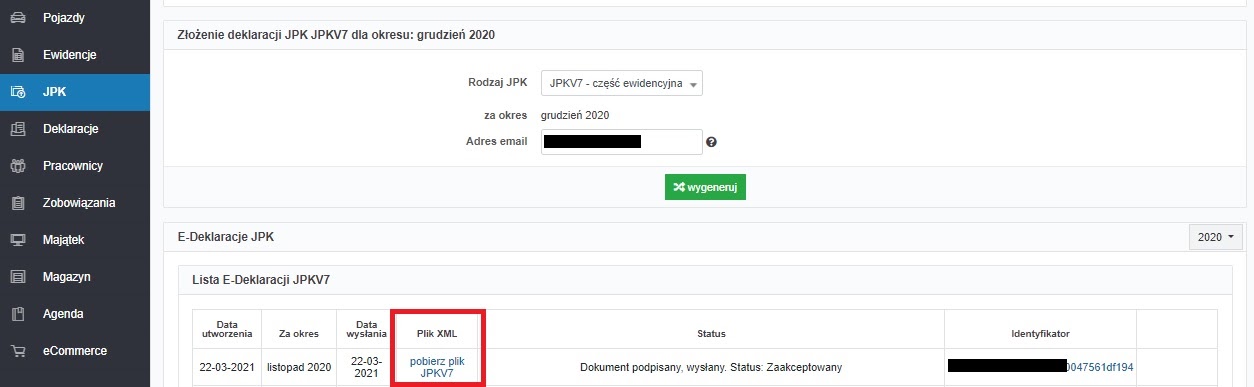
Task: Click the Agenda sidebar icon
Action: (18, 314)
